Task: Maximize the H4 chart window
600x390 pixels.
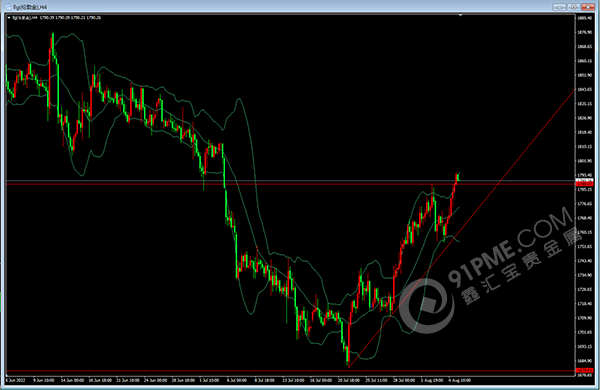Action: [x=574, y=7]
